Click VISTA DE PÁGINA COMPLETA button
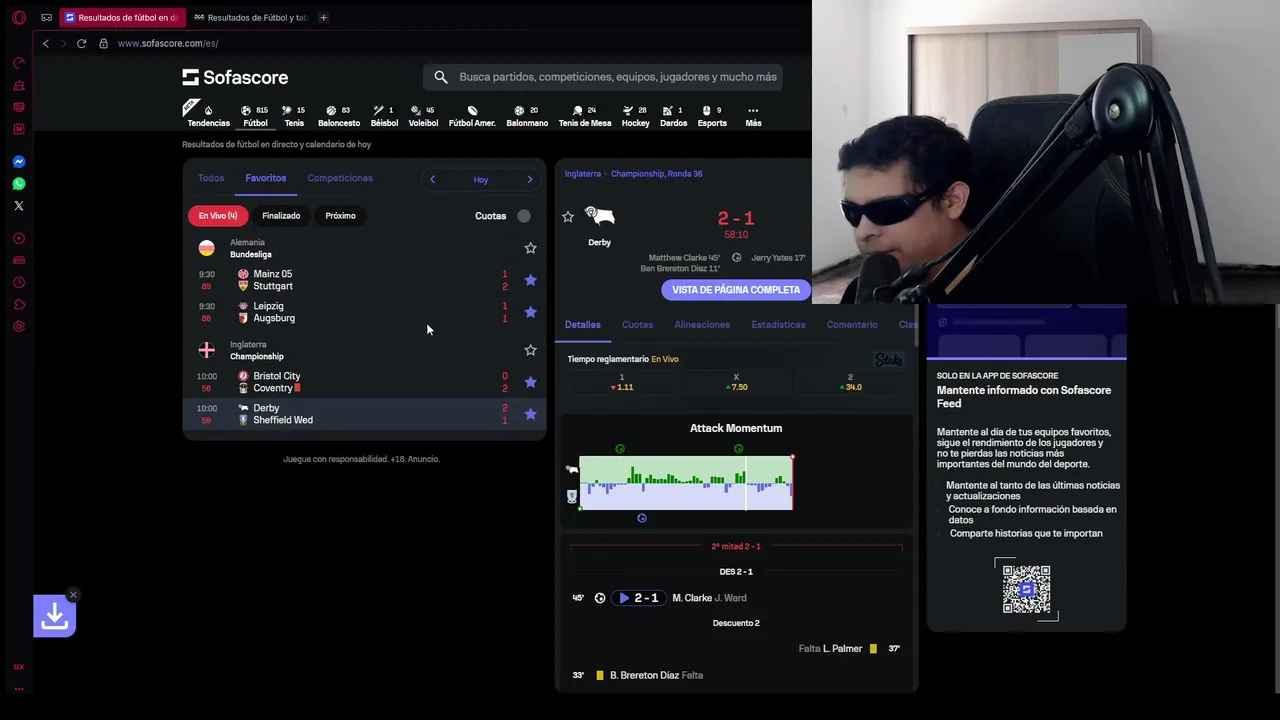 736,290
